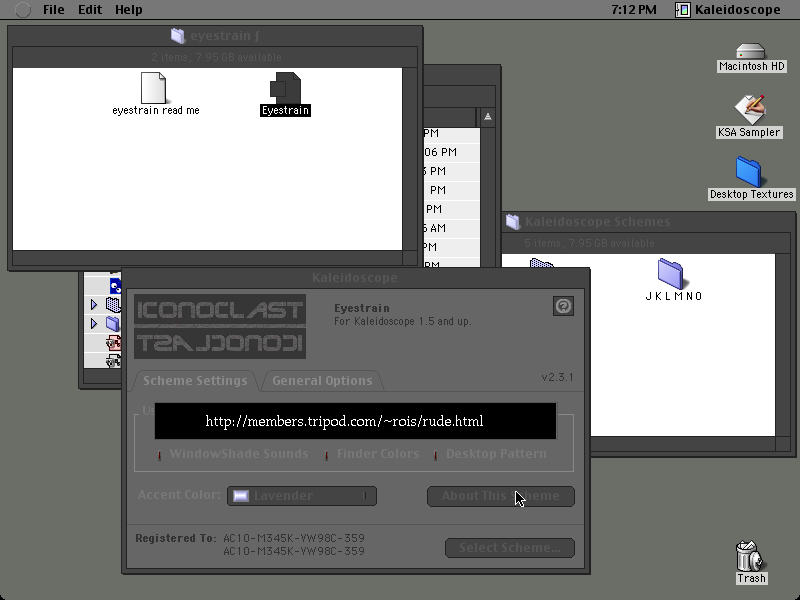The image size is (800, 600).
Task: Click the vertical scrollbar of eyestrain ƒ window
Action: 410,159
